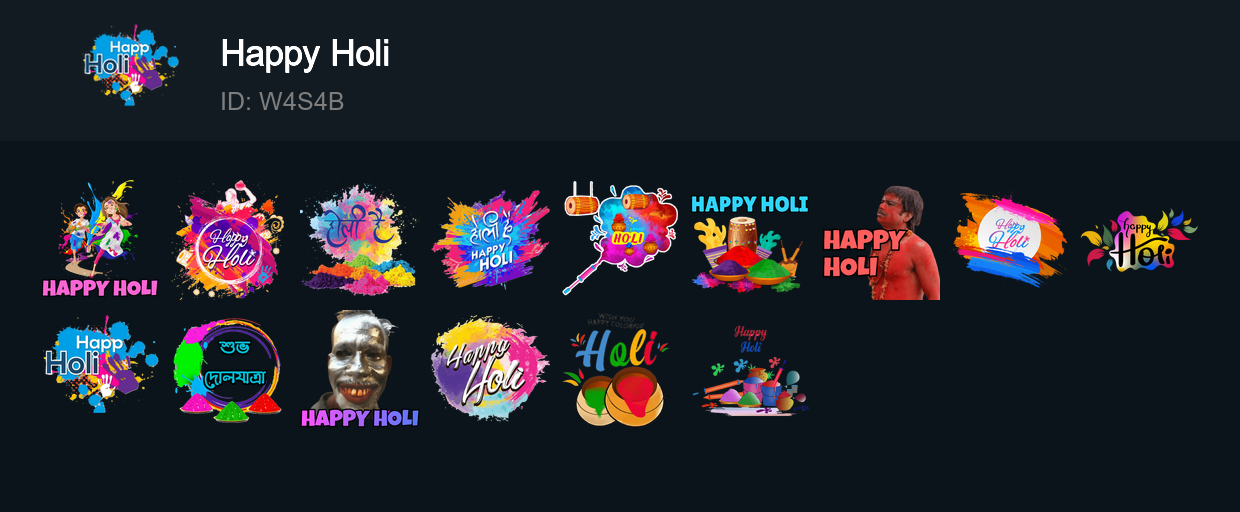Pick the small color pots and pichkari sticker

pyautogui.click(x=750, y=370)
